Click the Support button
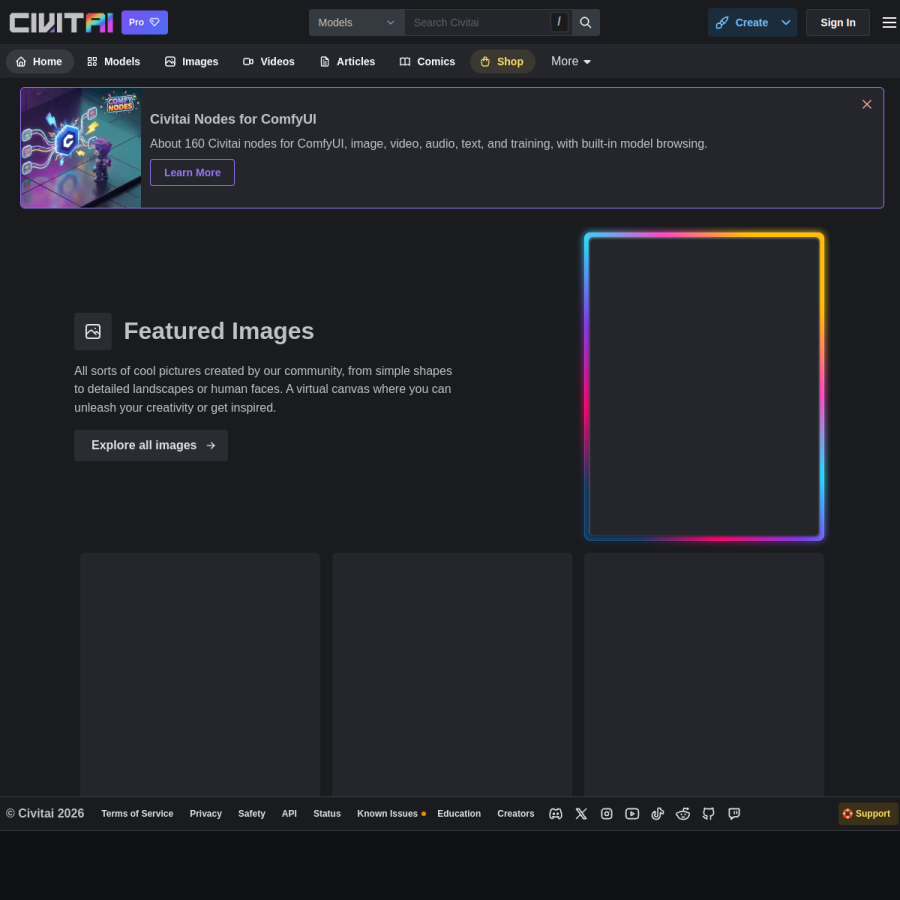This screenshot has height=900, width=900. coord(867,813)
